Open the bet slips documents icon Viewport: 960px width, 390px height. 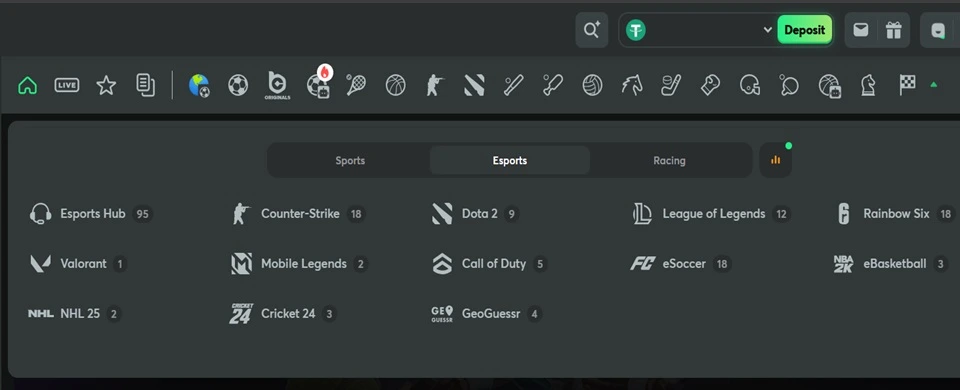(145, 85)
